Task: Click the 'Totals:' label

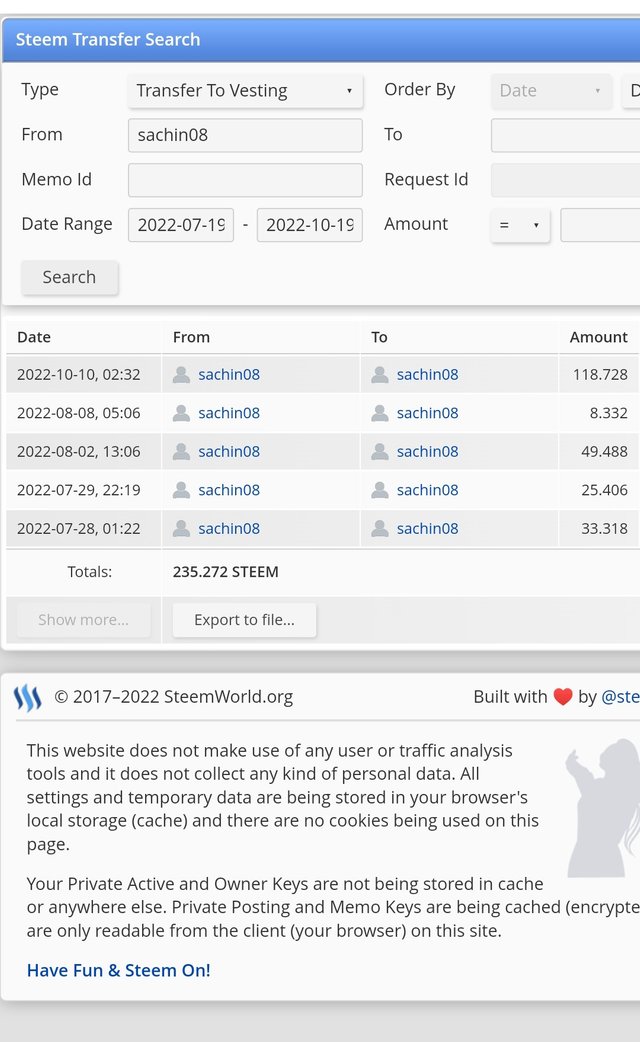Action: point(90,572)
